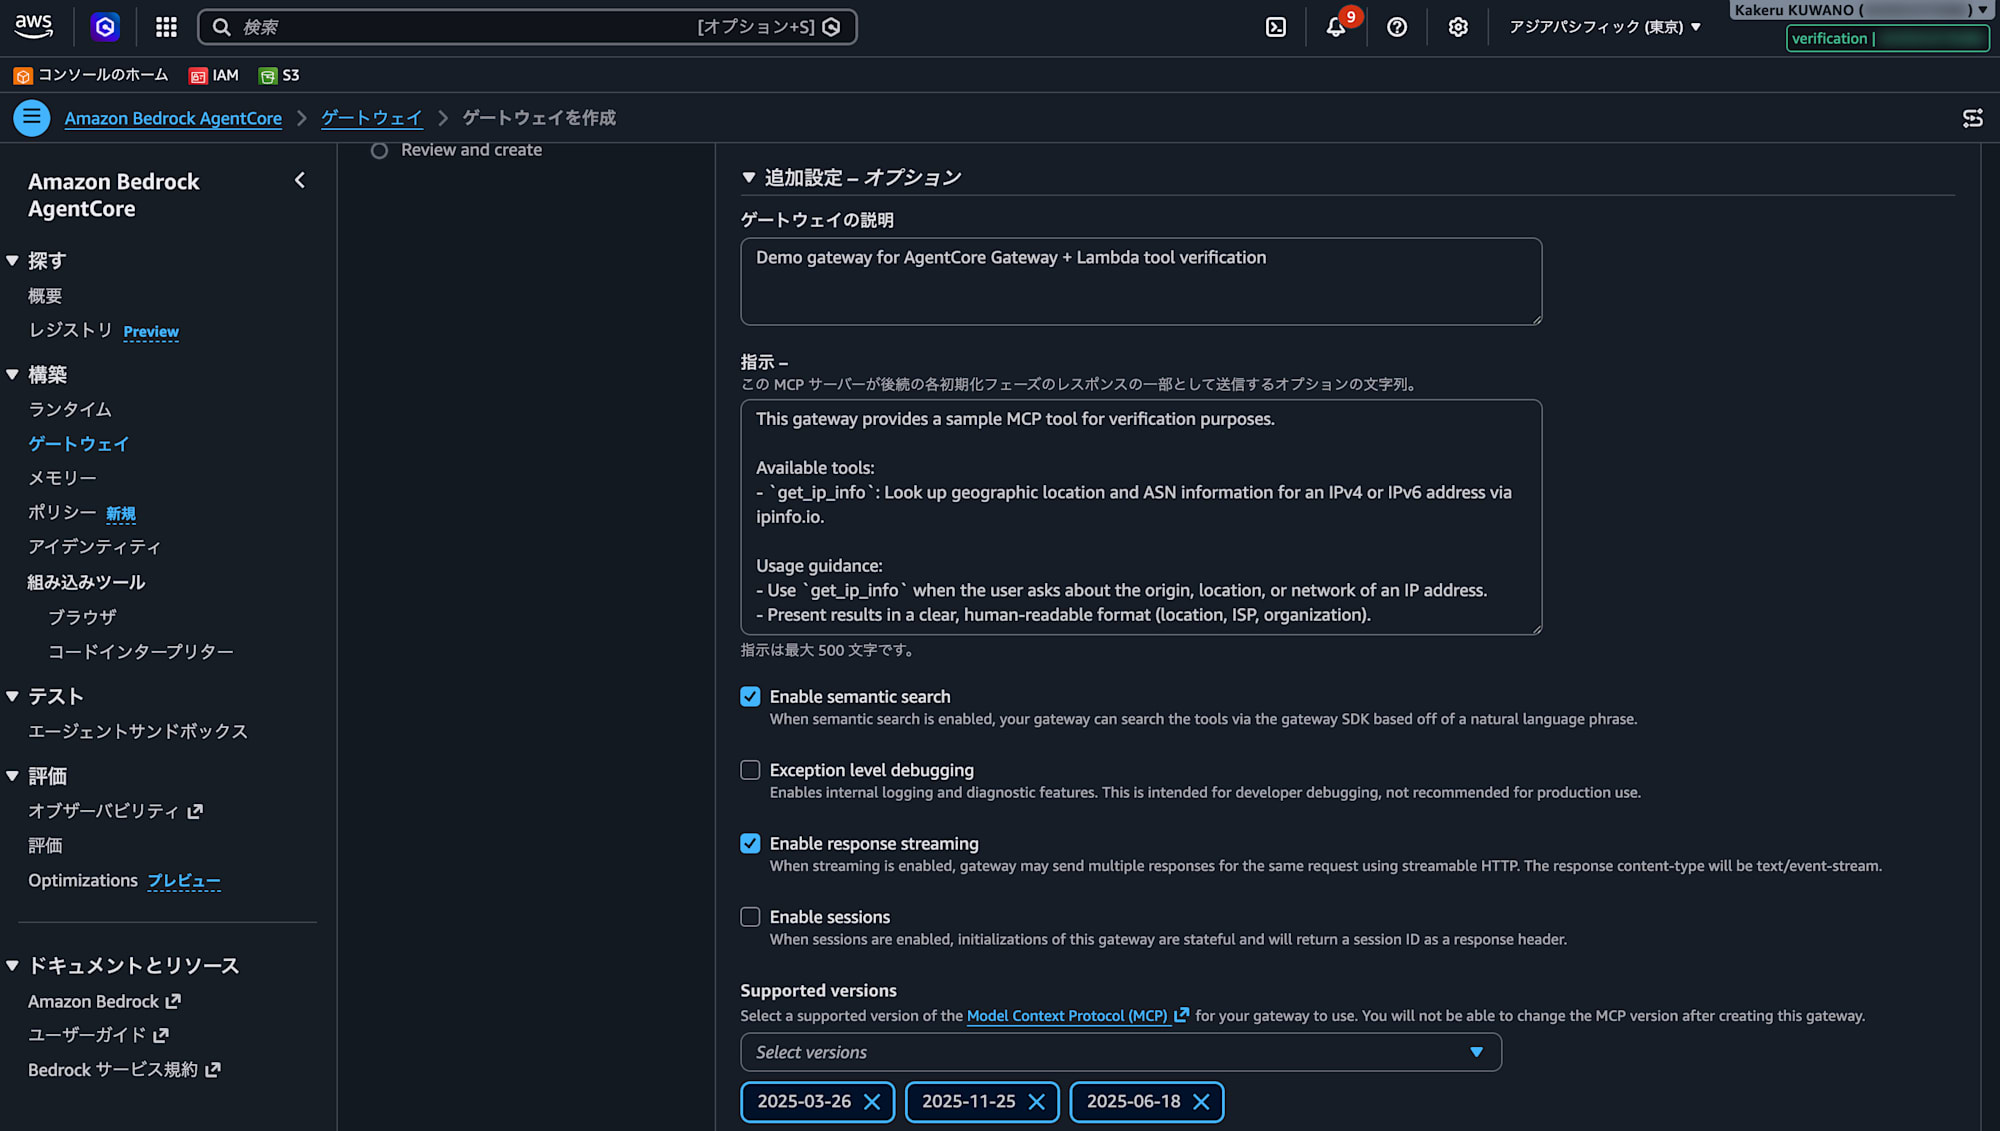The width and height of the screenshot is (2000, 1131).
Task: Open the help question mark menu
Action: click(x=1397, y=27)
